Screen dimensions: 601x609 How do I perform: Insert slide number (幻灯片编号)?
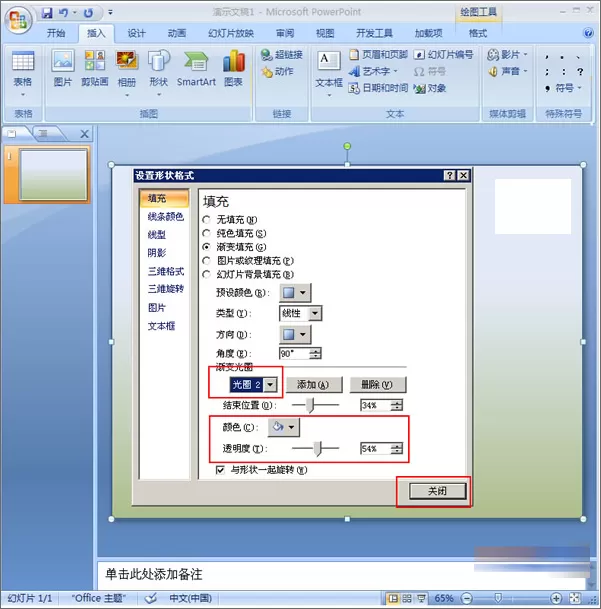(443, 55)
